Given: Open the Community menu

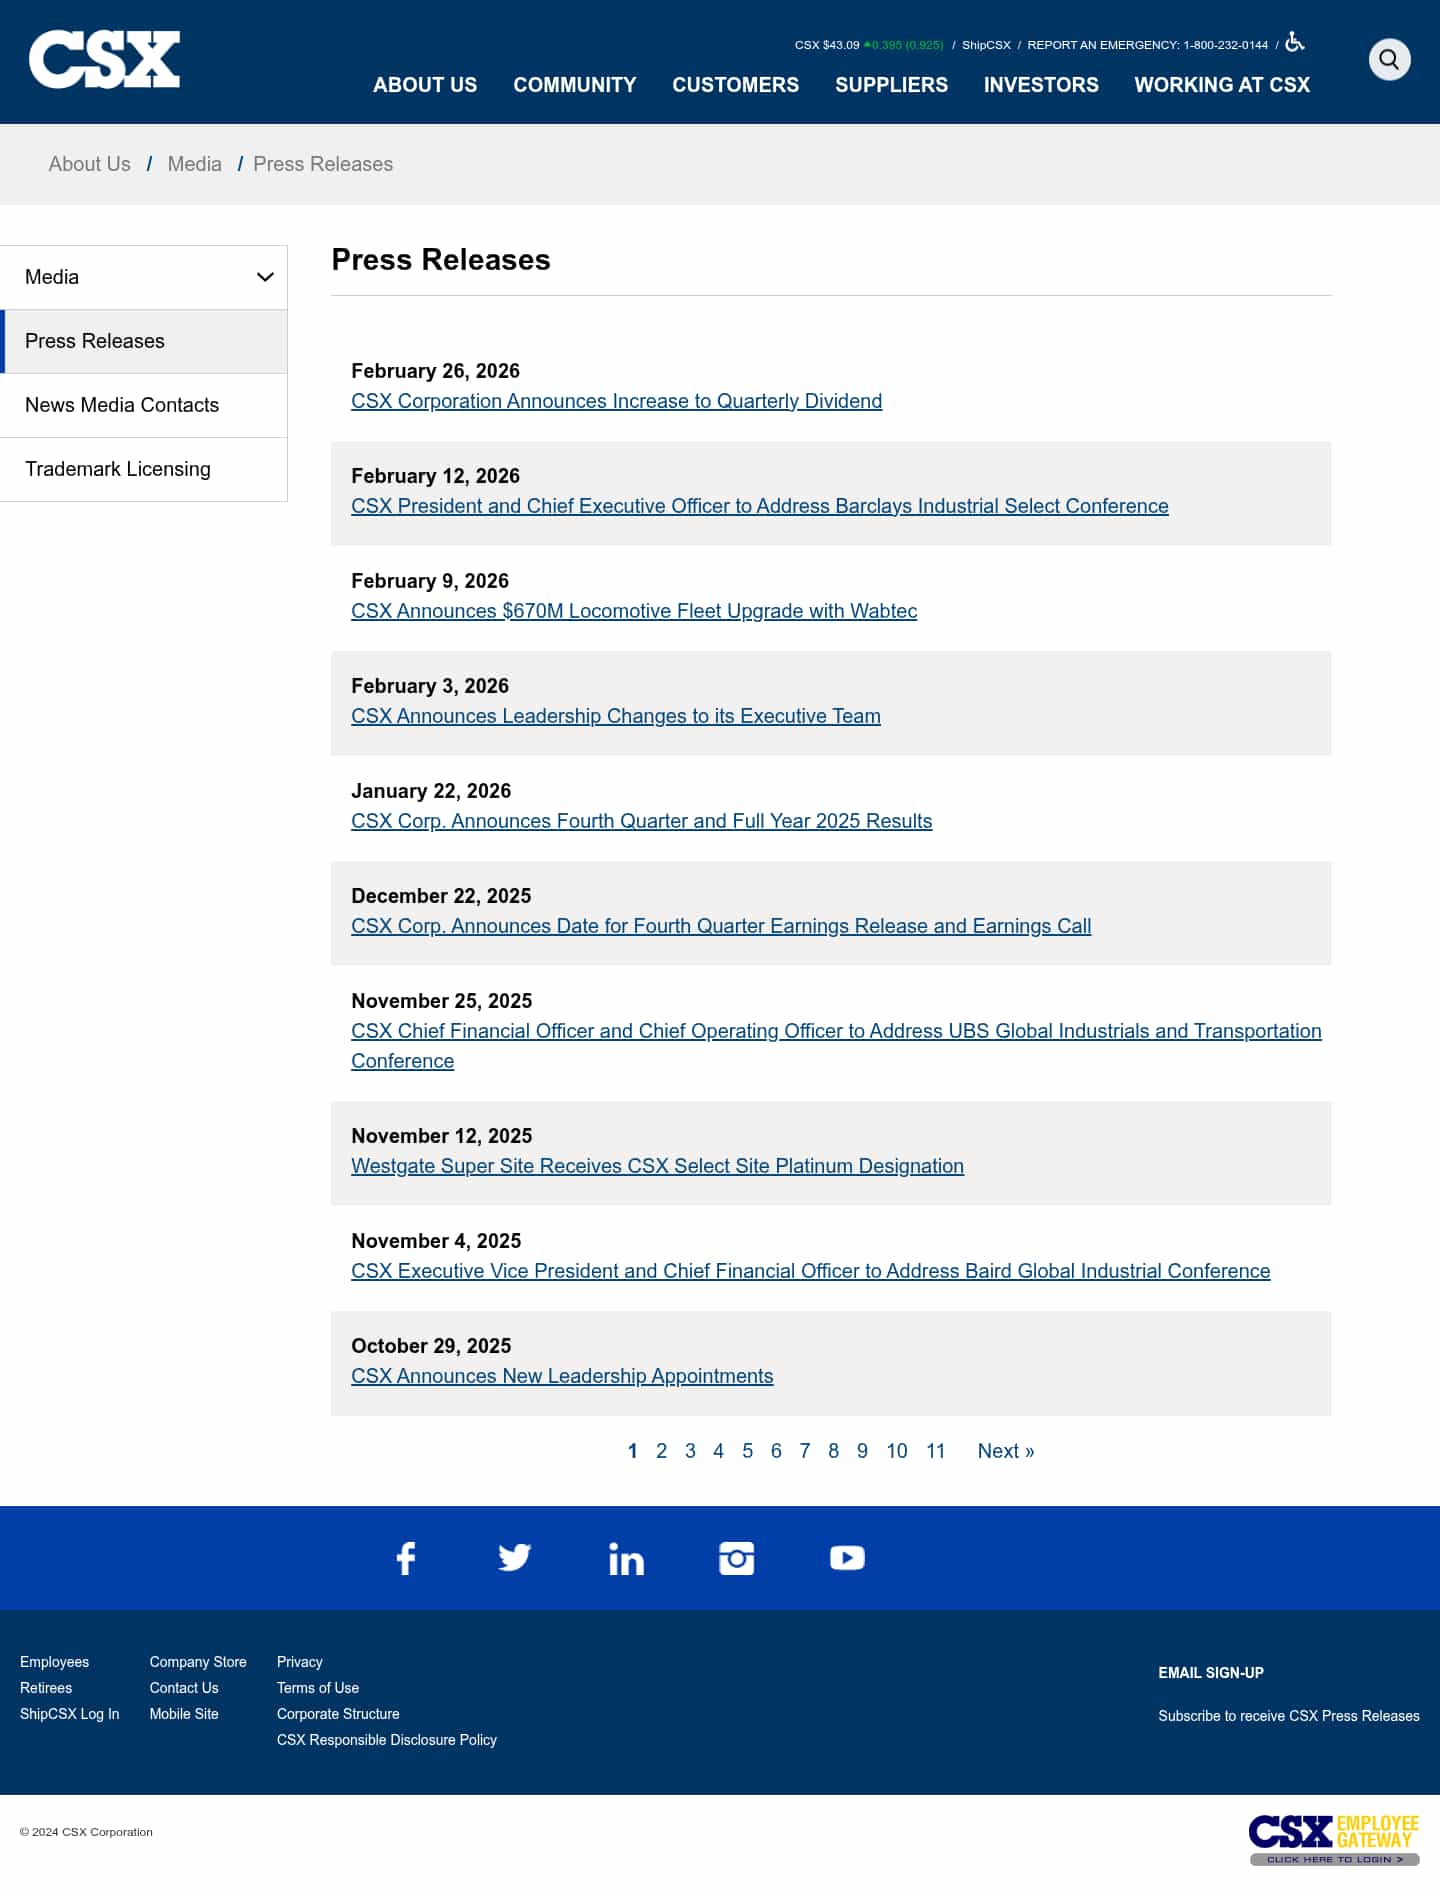Looking at the screenshot, I should point(575,85).
